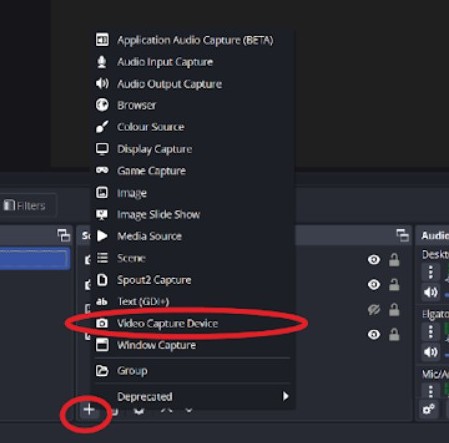The image size is (449, 443).
Task: Pick the globe icon for Browser source
Action: [102, 105]
